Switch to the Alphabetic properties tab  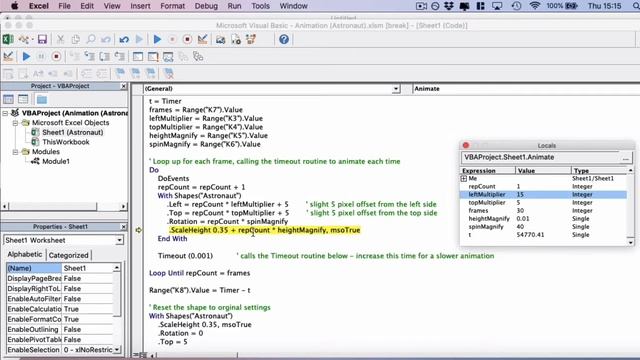tap(25, 254)
